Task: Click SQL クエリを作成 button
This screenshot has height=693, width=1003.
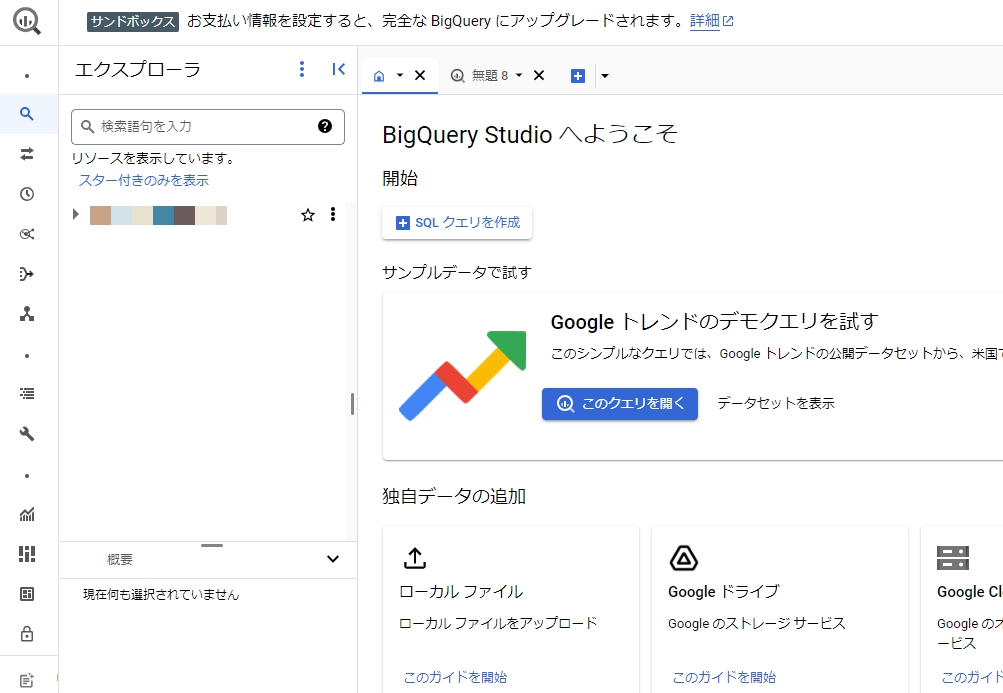Action: (456, 223)
